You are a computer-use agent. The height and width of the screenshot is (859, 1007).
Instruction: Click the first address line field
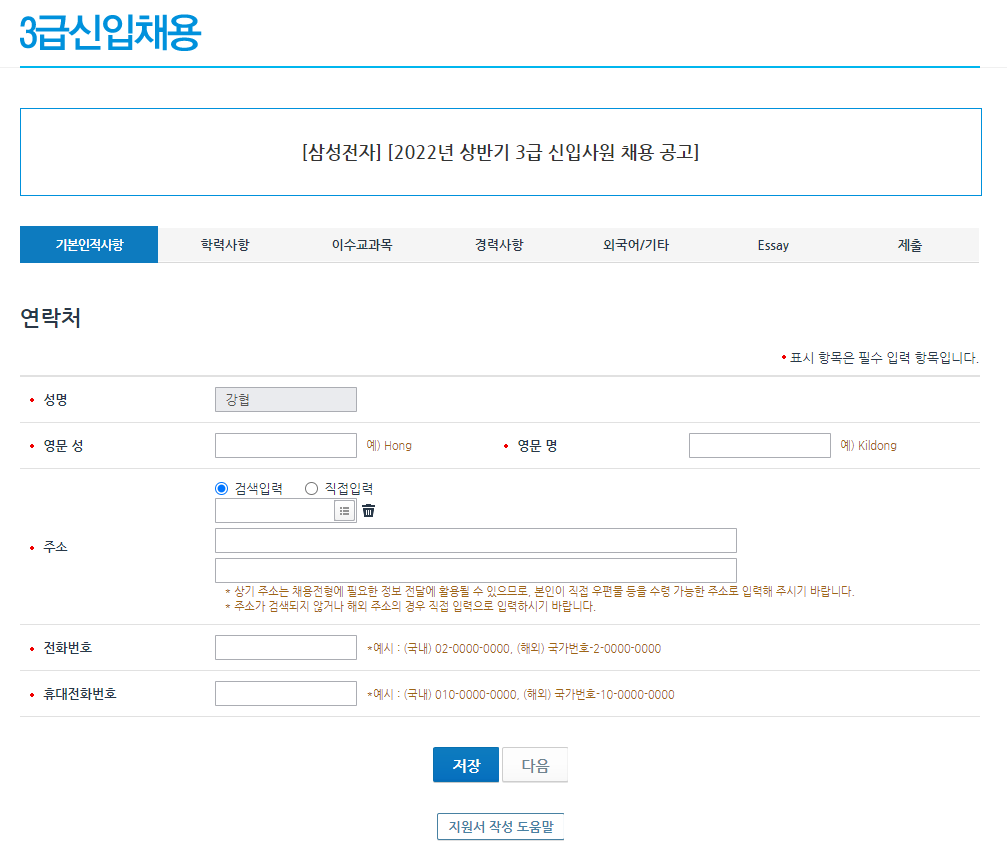click(x=476, y=541)
